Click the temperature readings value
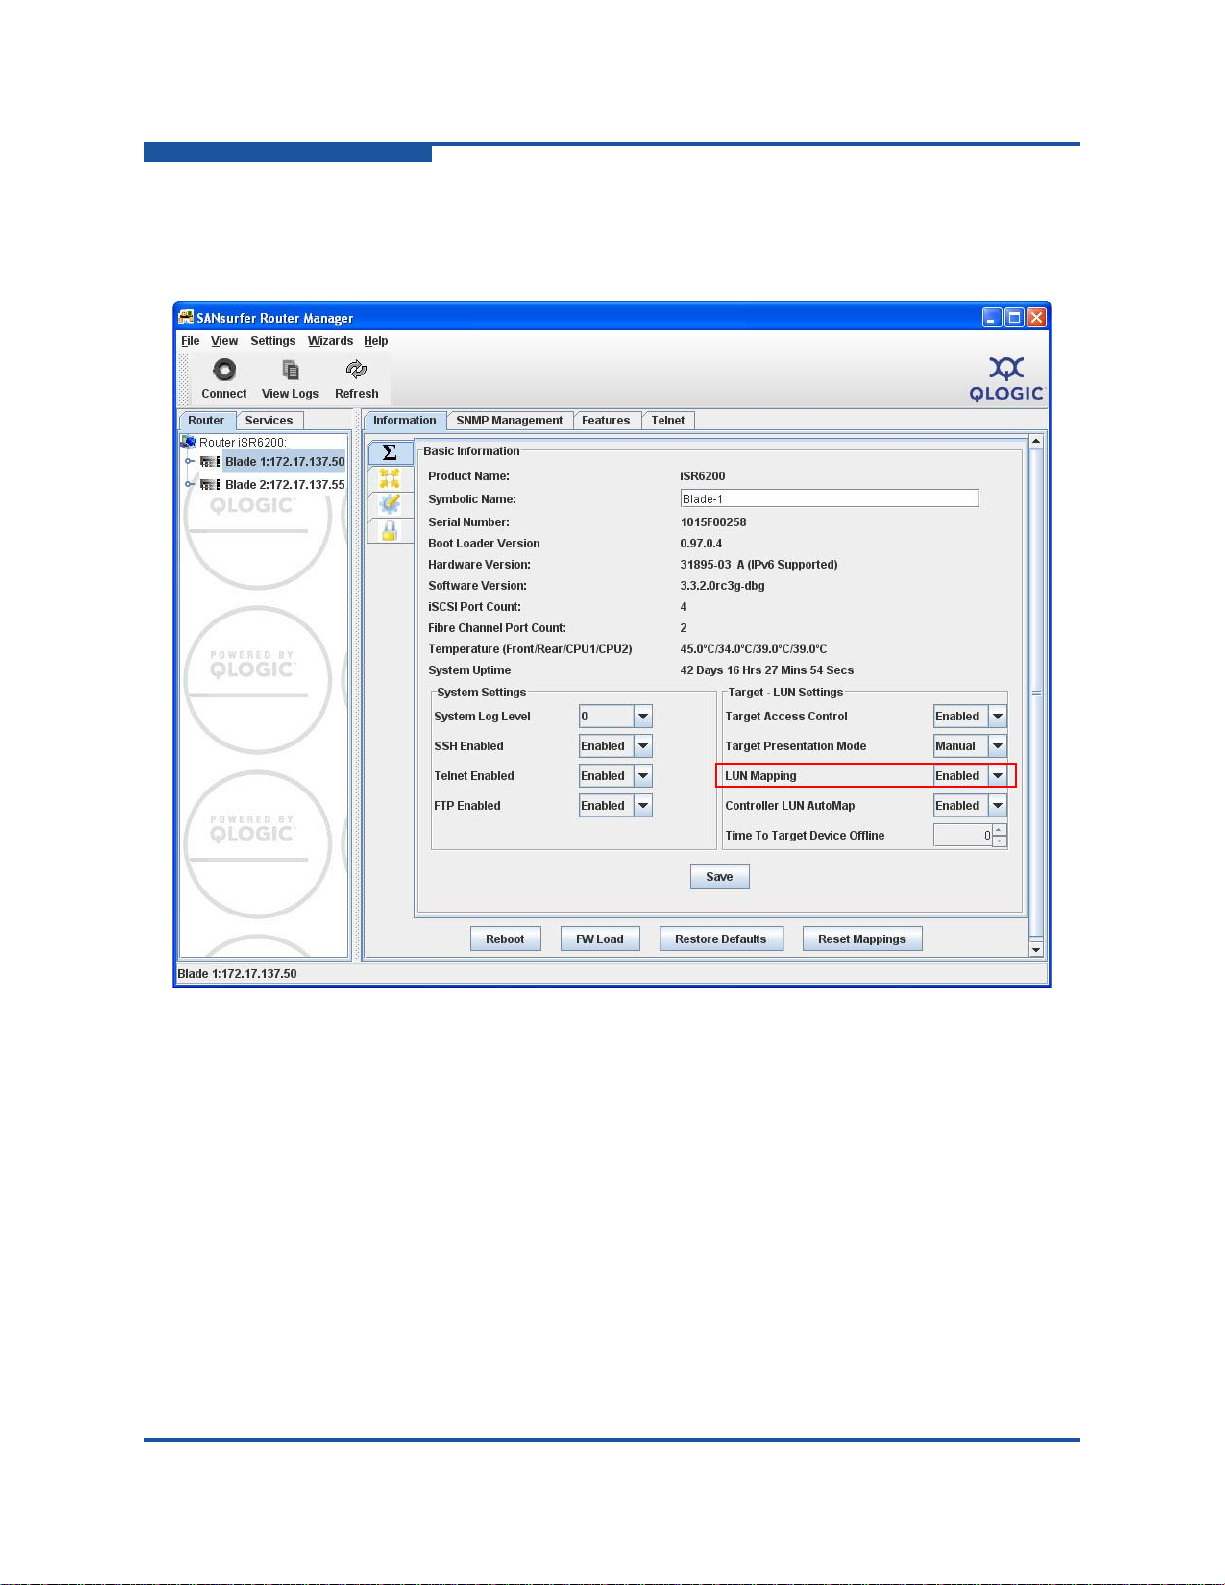This screenshot has width=1225, height=1585. [x=754, y=649]
